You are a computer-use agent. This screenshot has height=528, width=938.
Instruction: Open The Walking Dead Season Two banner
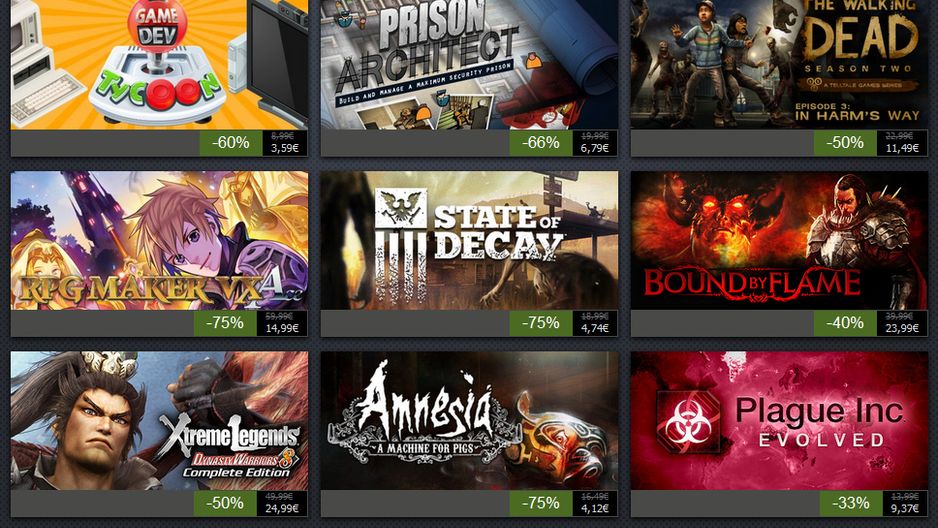[779, 65]
